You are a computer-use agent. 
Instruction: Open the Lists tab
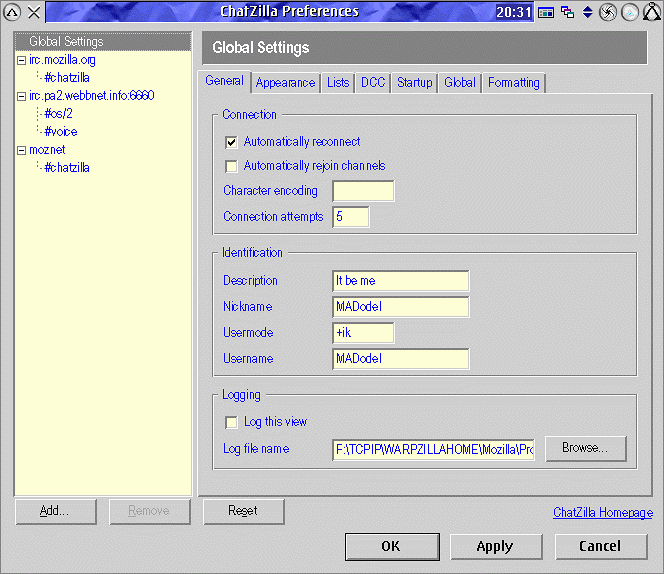coord(338,83)
